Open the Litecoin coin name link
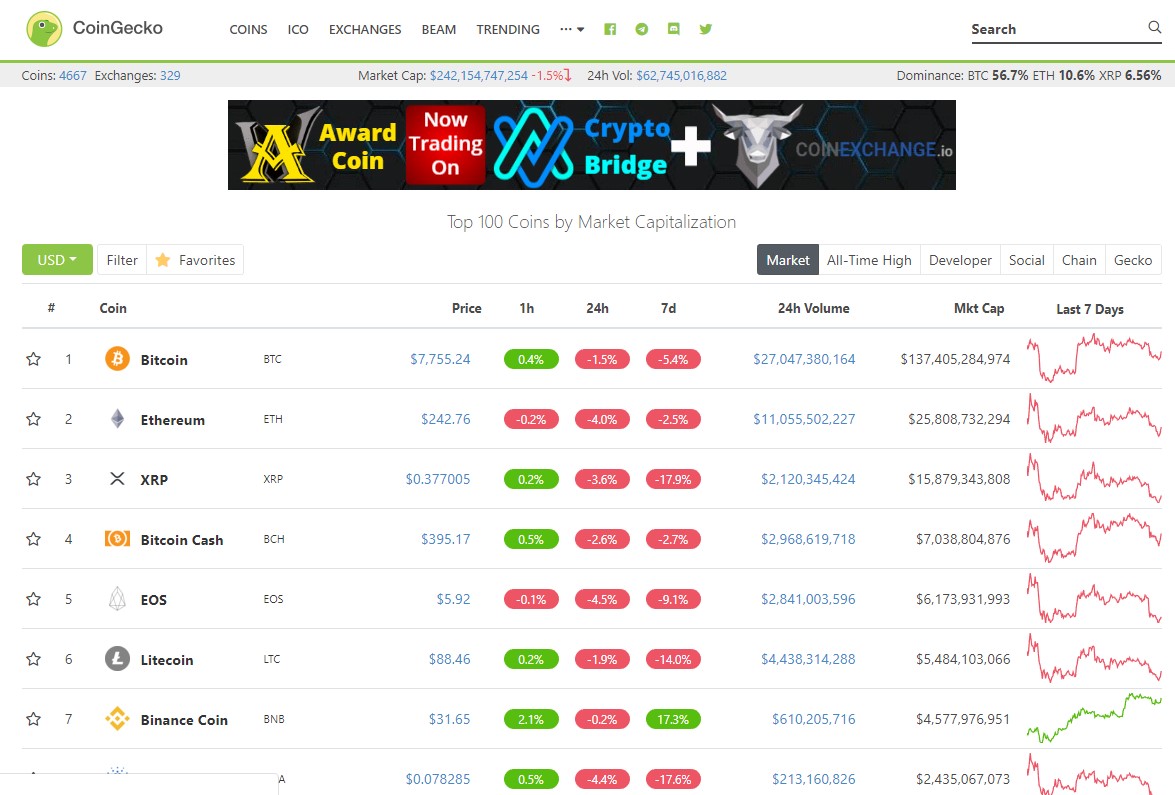1175x795 pixels. pyautogui.click(x=166, y=659)
